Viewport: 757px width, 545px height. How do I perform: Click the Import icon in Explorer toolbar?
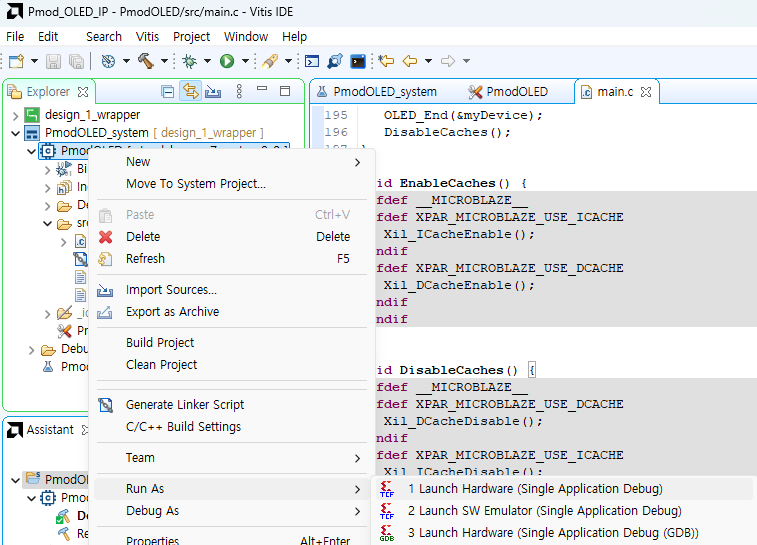pyautogui.click(x=213, y=91)
